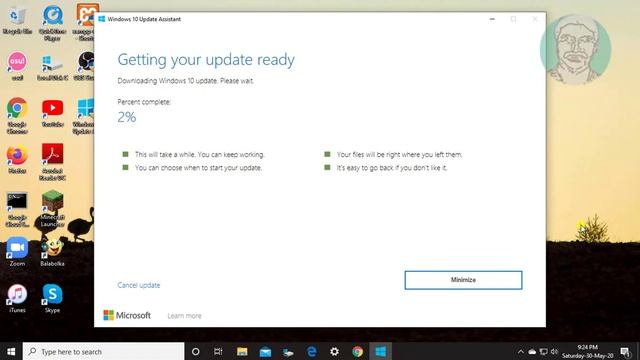Select the YouTube desktop shortcut
The image size is (640, 360).
coord(53,113)
